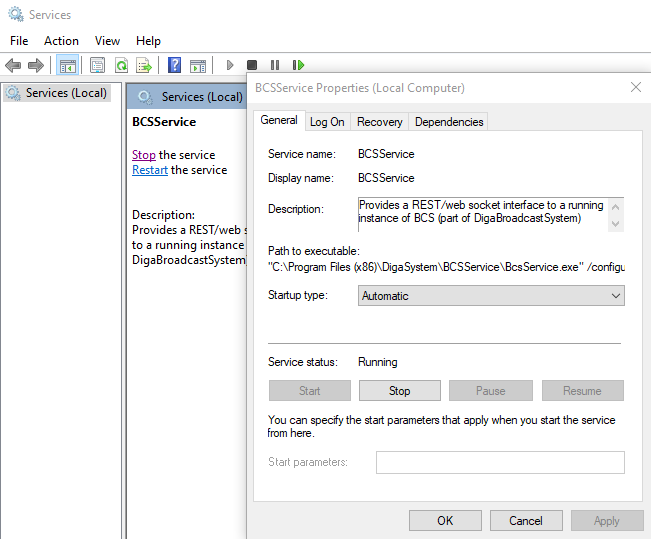Switch to the Log On tab
The width and height of the screenshot is (651, 539).
[x=327, y=122]
